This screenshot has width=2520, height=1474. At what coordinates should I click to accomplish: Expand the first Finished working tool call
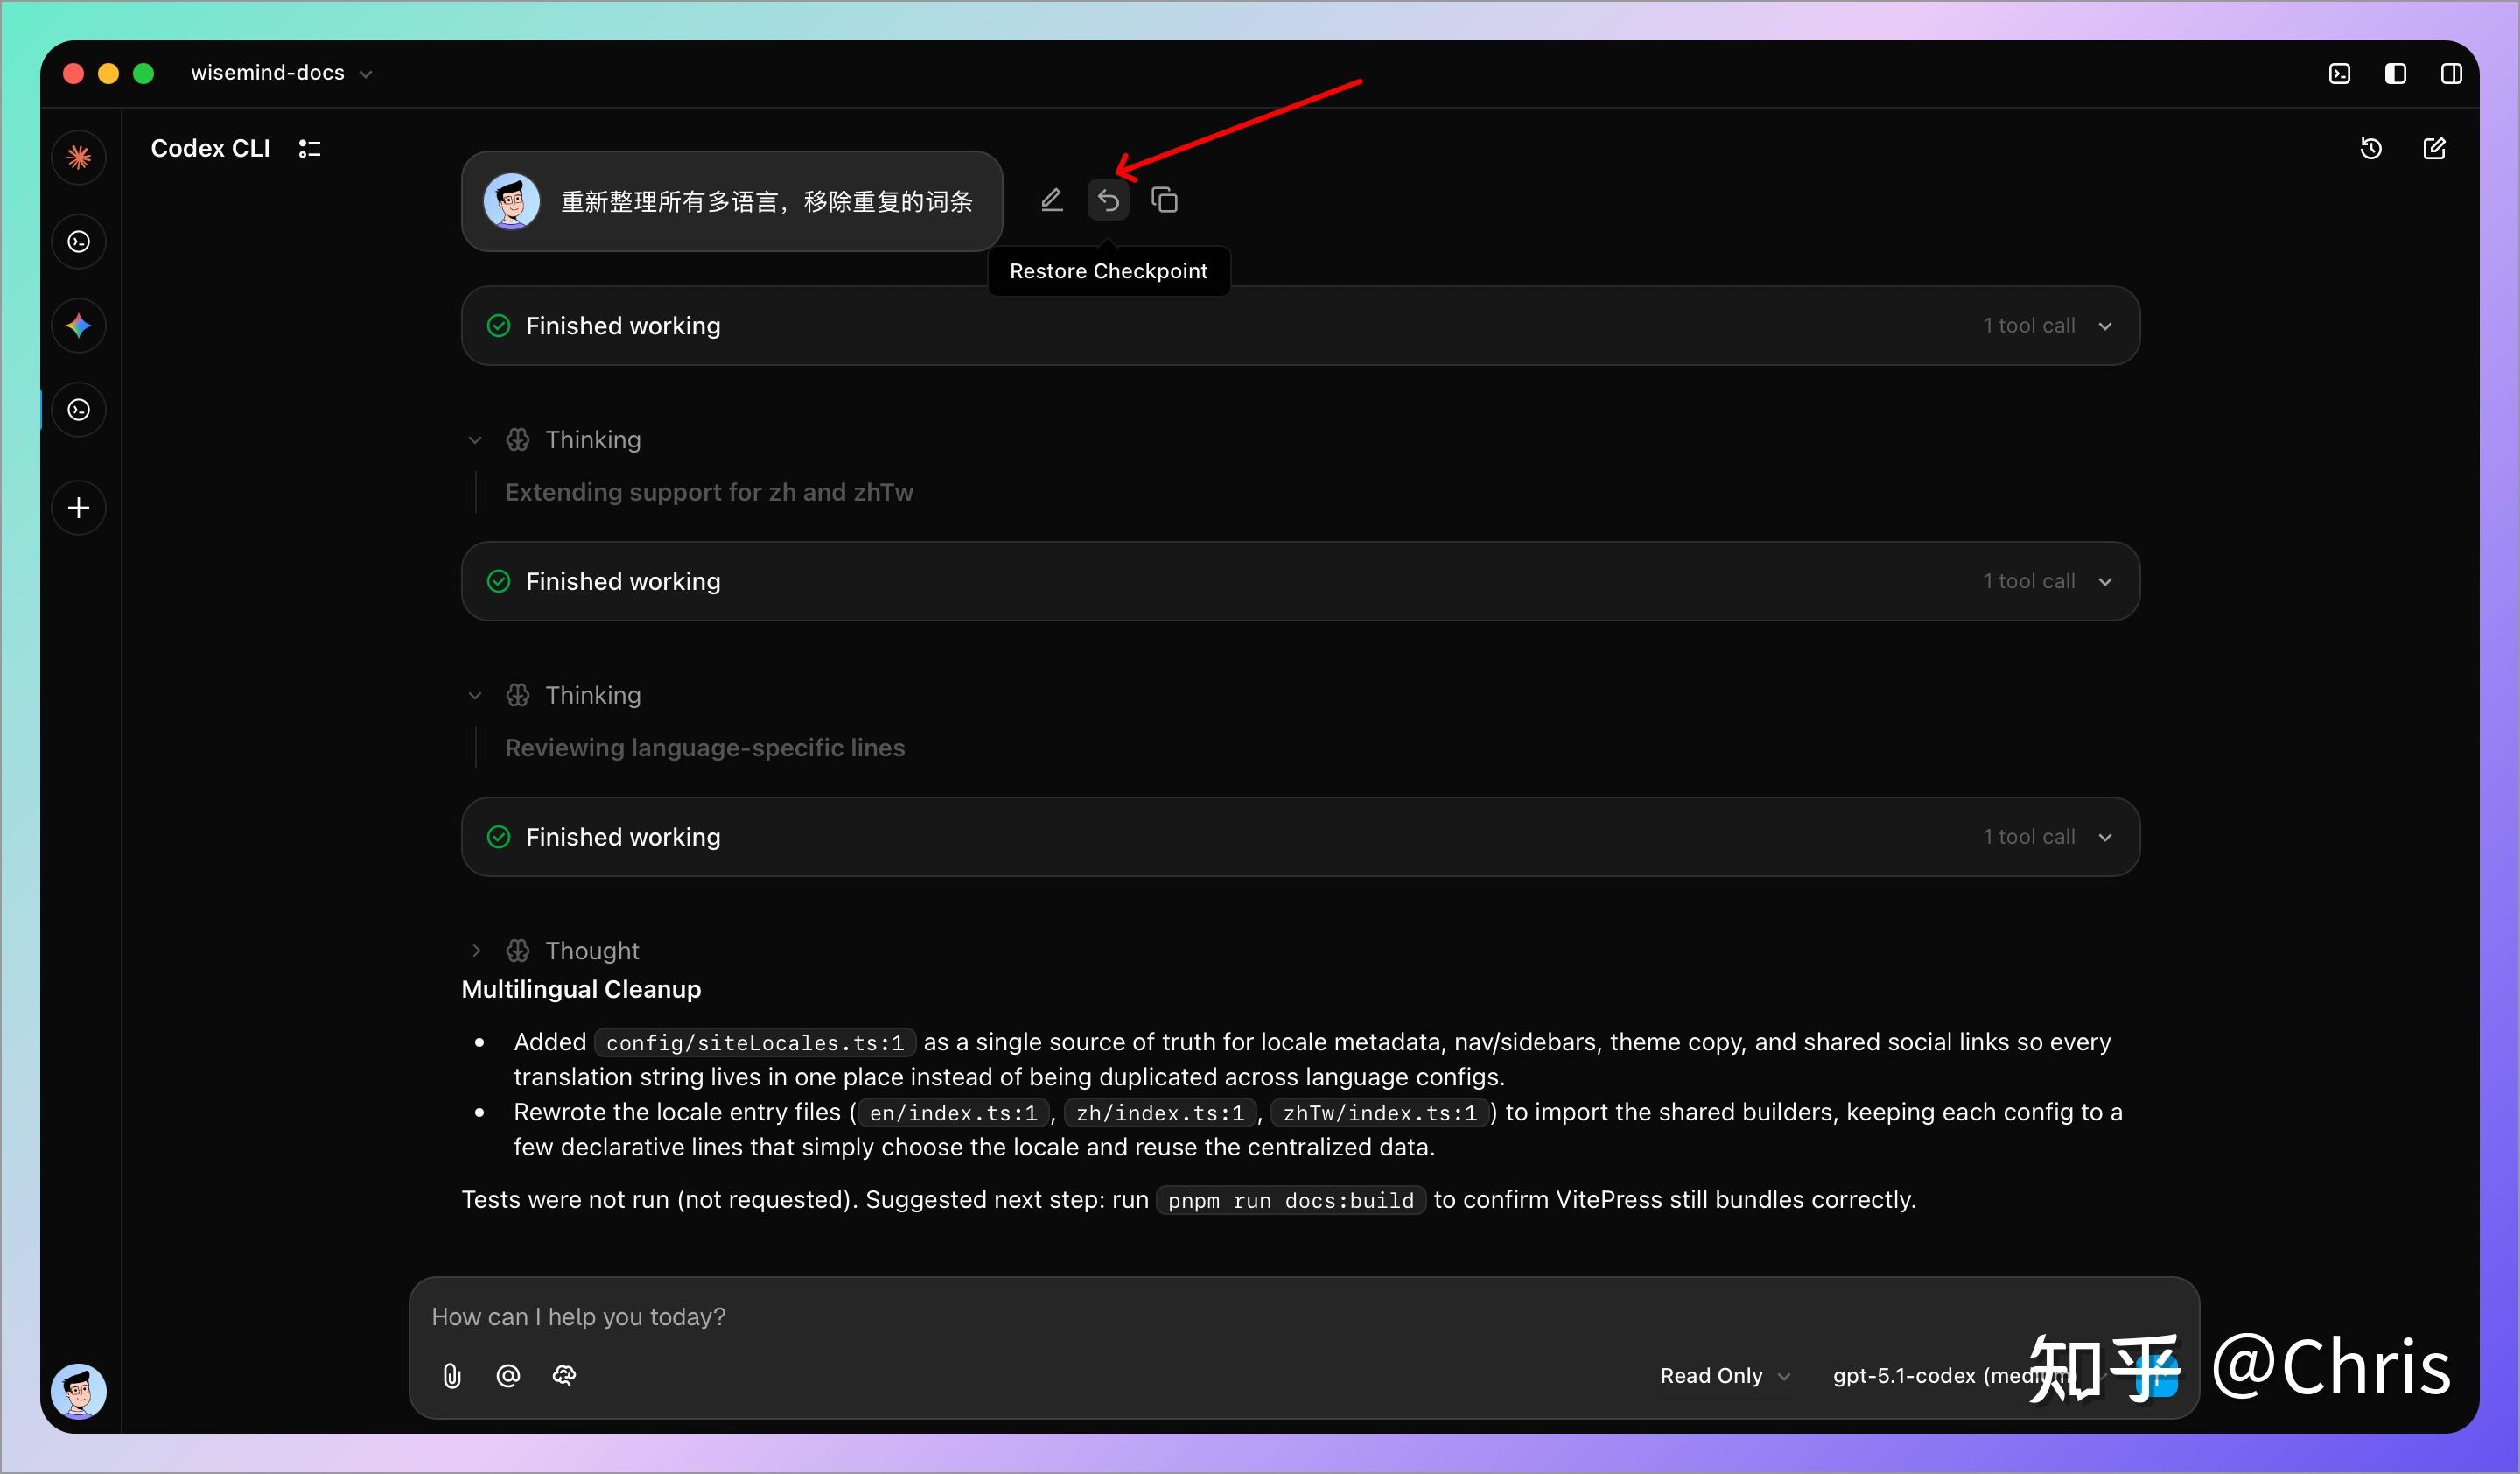click(2105, 326)
